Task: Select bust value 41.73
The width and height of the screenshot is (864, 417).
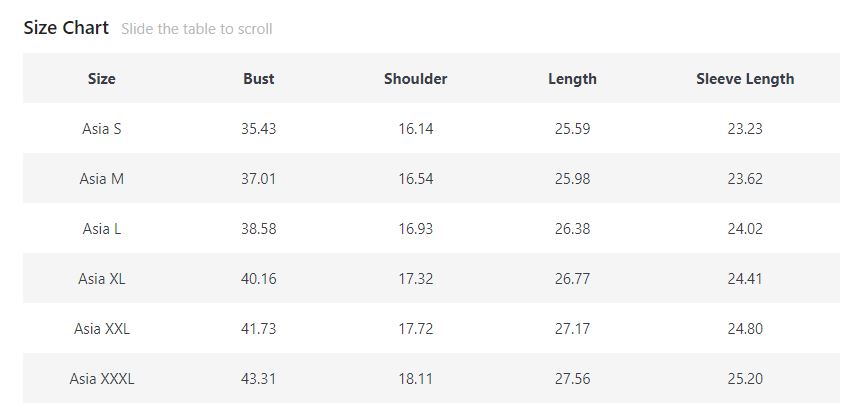Action: coord(259,329)
